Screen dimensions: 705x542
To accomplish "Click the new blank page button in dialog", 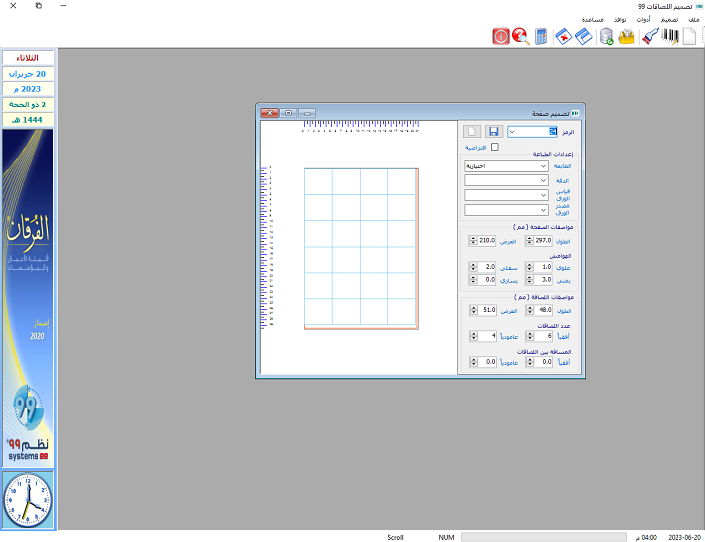I will click(472, 131).
